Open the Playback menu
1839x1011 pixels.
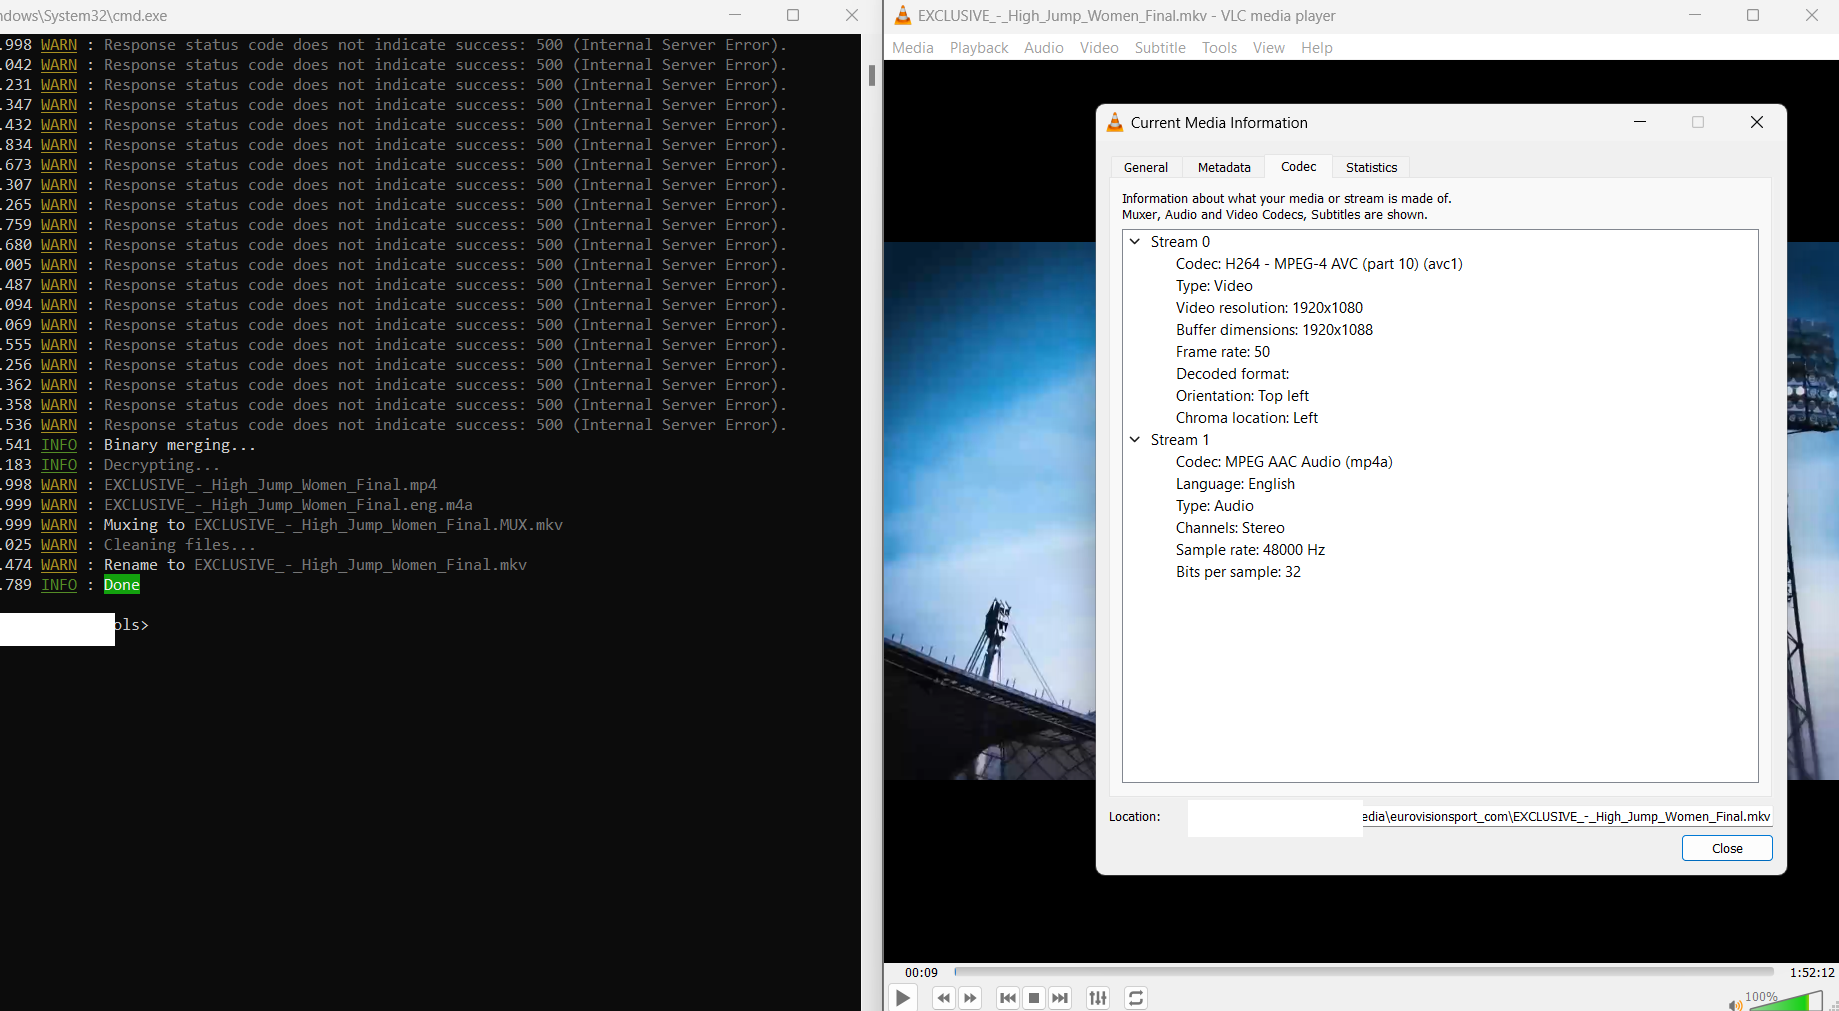978,48
